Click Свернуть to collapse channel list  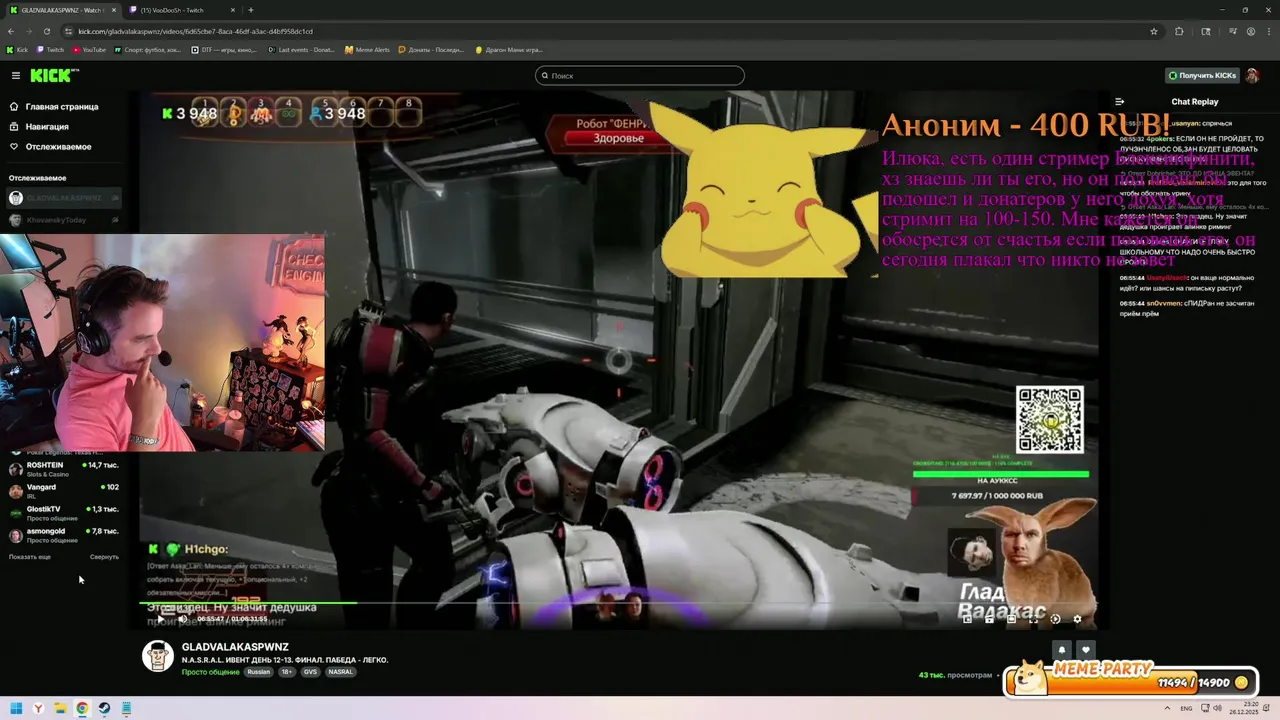tap(104, 557)
